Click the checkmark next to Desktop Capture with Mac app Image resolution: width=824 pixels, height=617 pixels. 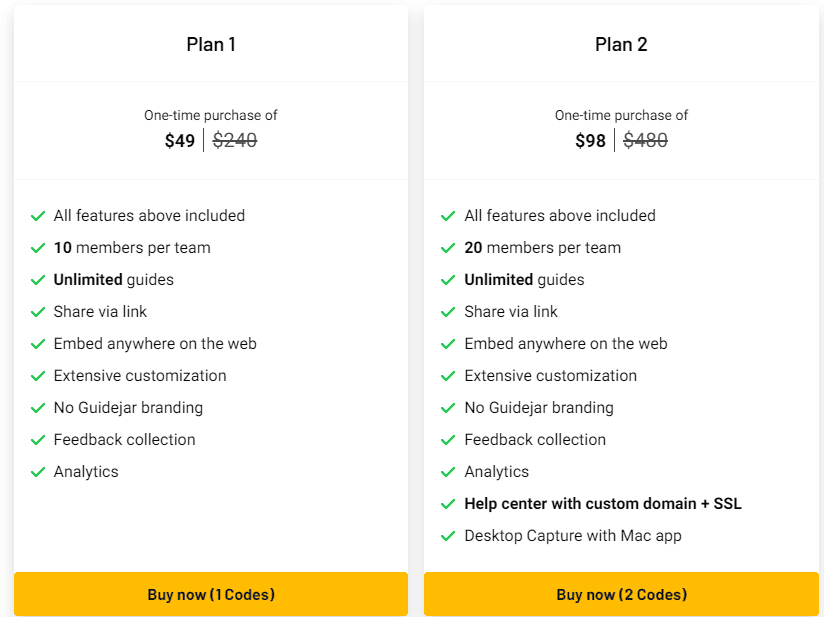[448, 535]
